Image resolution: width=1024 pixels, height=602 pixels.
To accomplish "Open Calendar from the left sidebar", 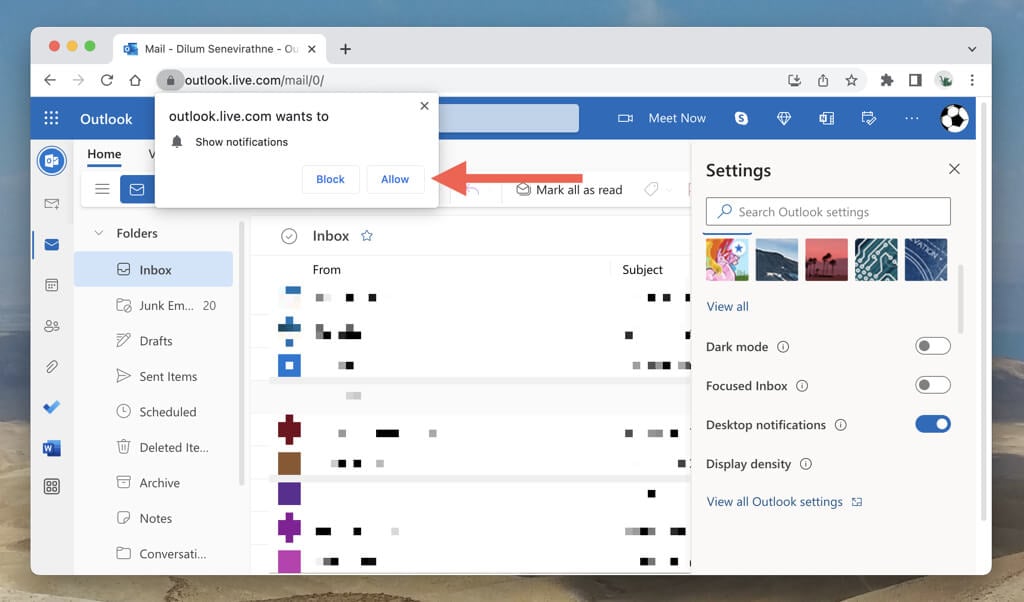I will pyautogui.click(x=52, y=285).
